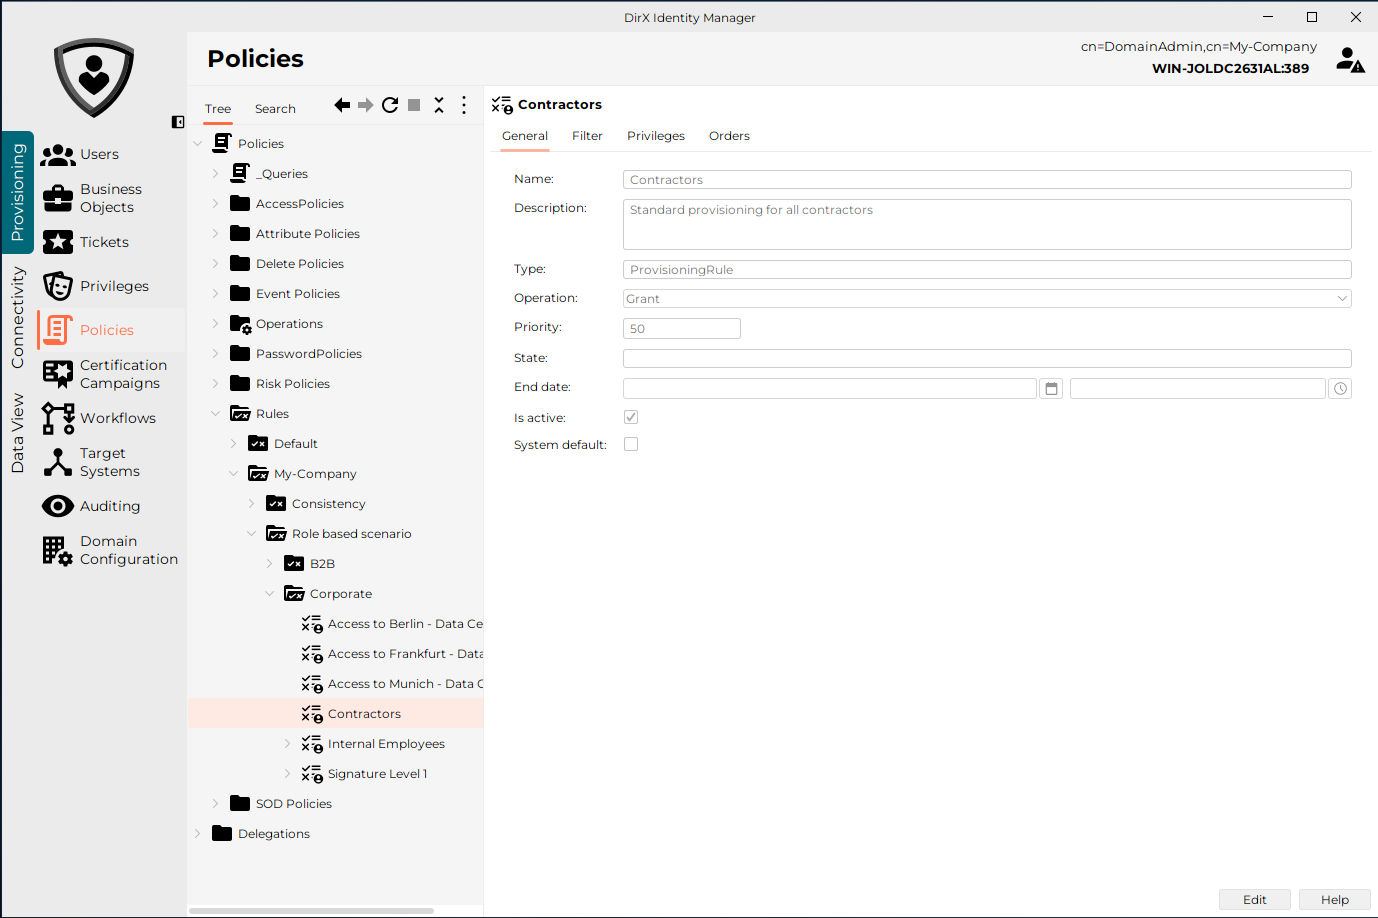Toggle the sidebar collapse icon
This screenshot has width=1378, height=918.
[x=178, y=122]
